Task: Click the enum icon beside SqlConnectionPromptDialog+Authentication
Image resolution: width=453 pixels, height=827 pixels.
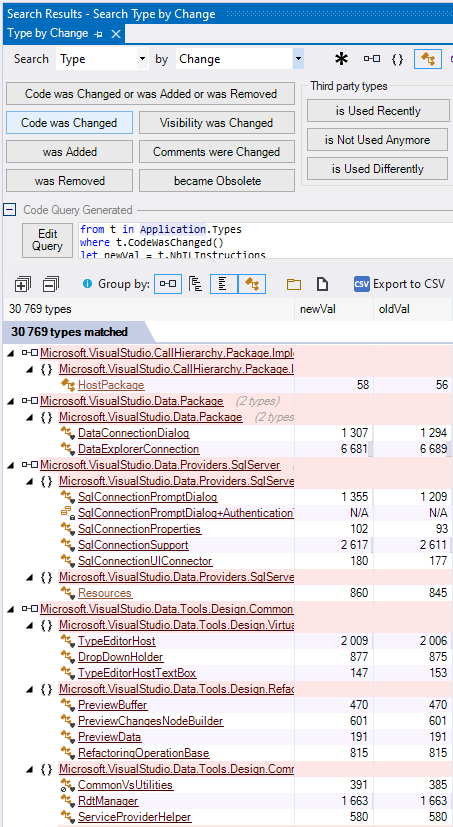Action: 68,513
